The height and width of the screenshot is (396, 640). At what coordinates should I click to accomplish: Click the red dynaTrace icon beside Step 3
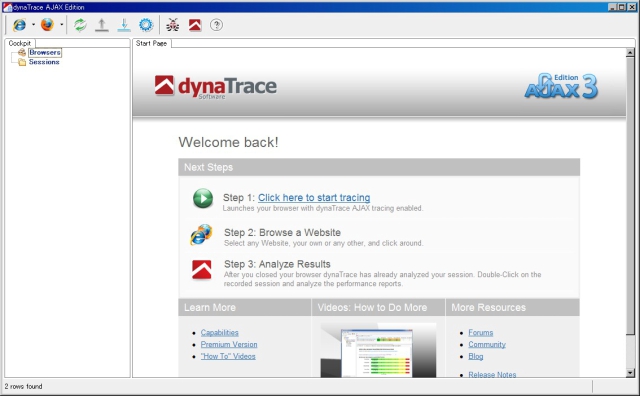[x=202, y=270]
